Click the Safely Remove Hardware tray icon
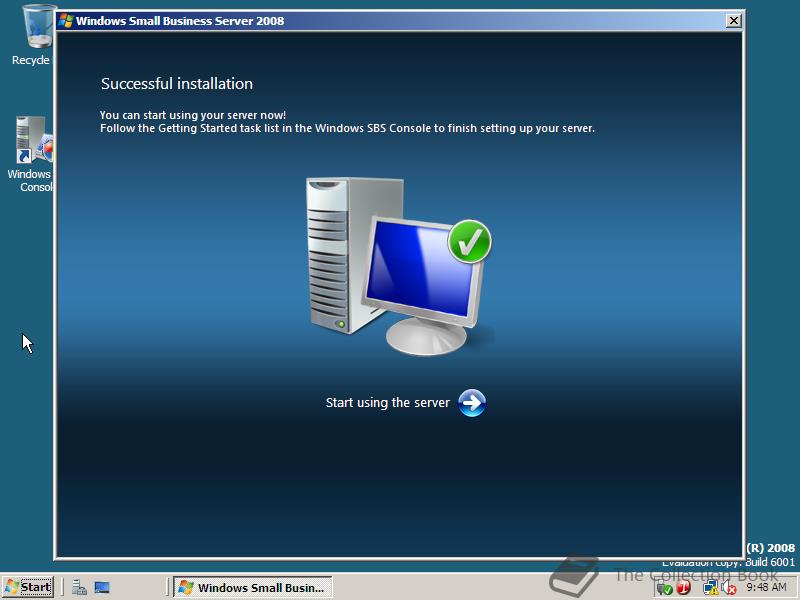Image resolution: width=800 pixels, height=600 pixels. 664,588
